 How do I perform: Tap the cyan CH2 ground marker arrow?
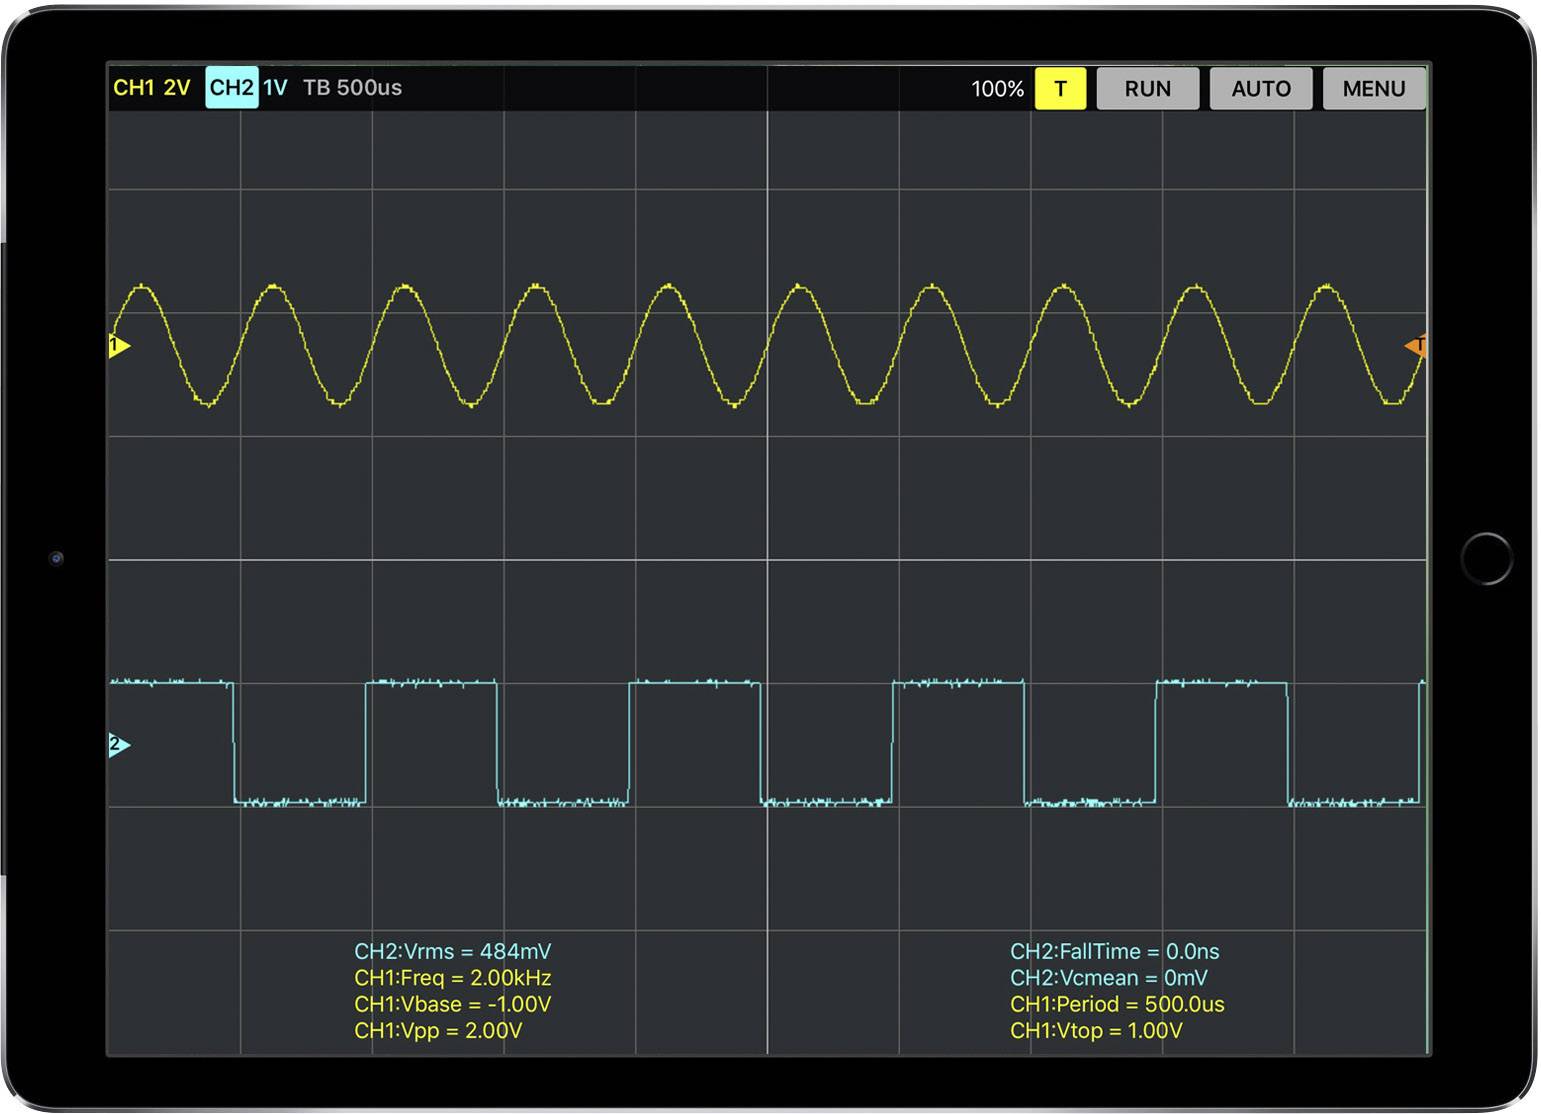[117, 744]
